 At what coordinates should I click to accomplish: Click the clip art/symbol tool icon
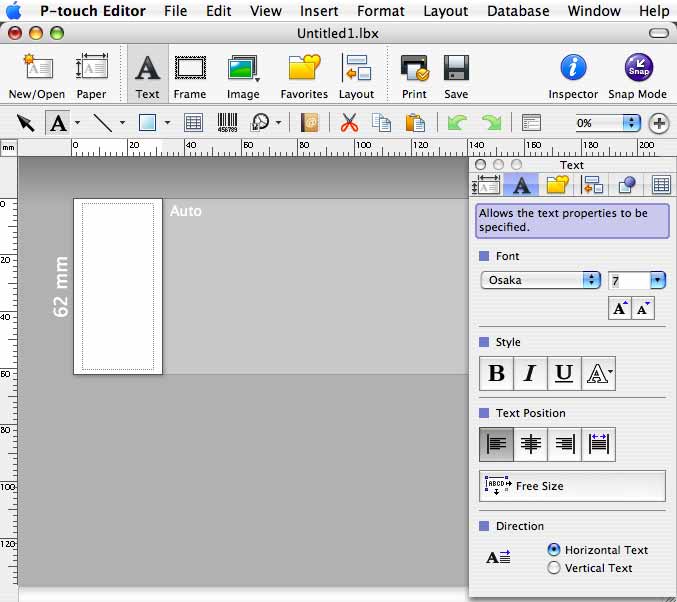point(260,123)
